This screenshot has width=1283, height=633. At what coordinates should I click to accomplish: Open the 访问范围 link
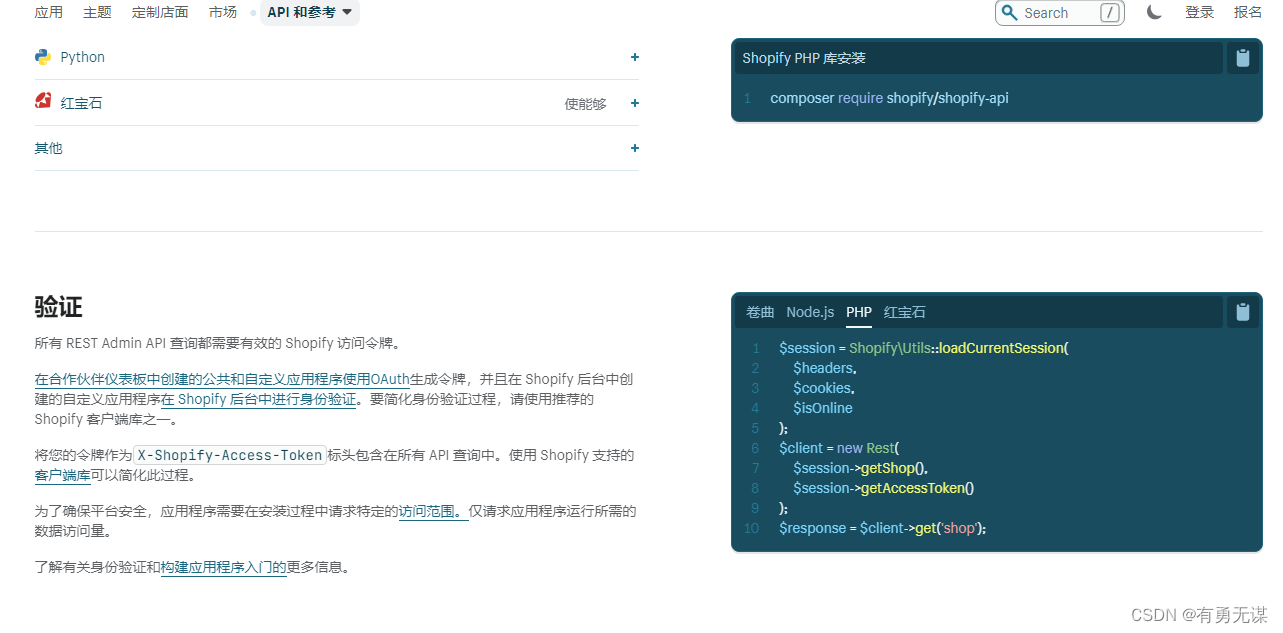click(434, 511)
